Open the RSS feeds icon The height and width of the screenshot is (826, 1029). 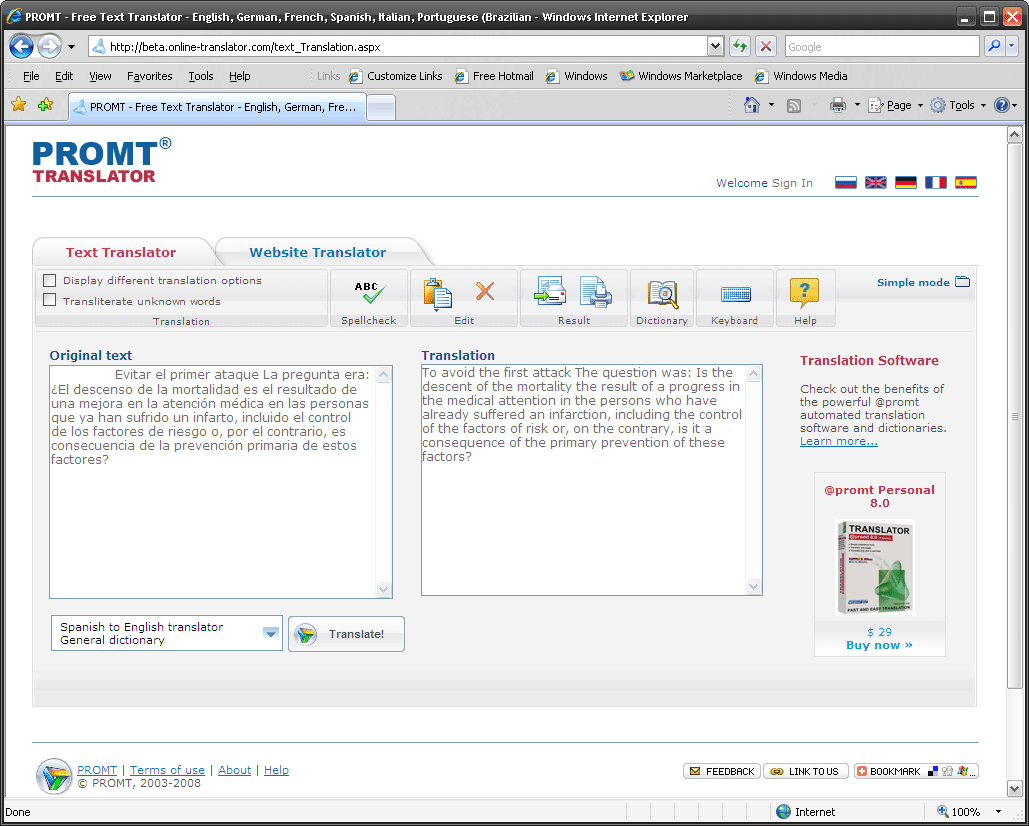794,106
